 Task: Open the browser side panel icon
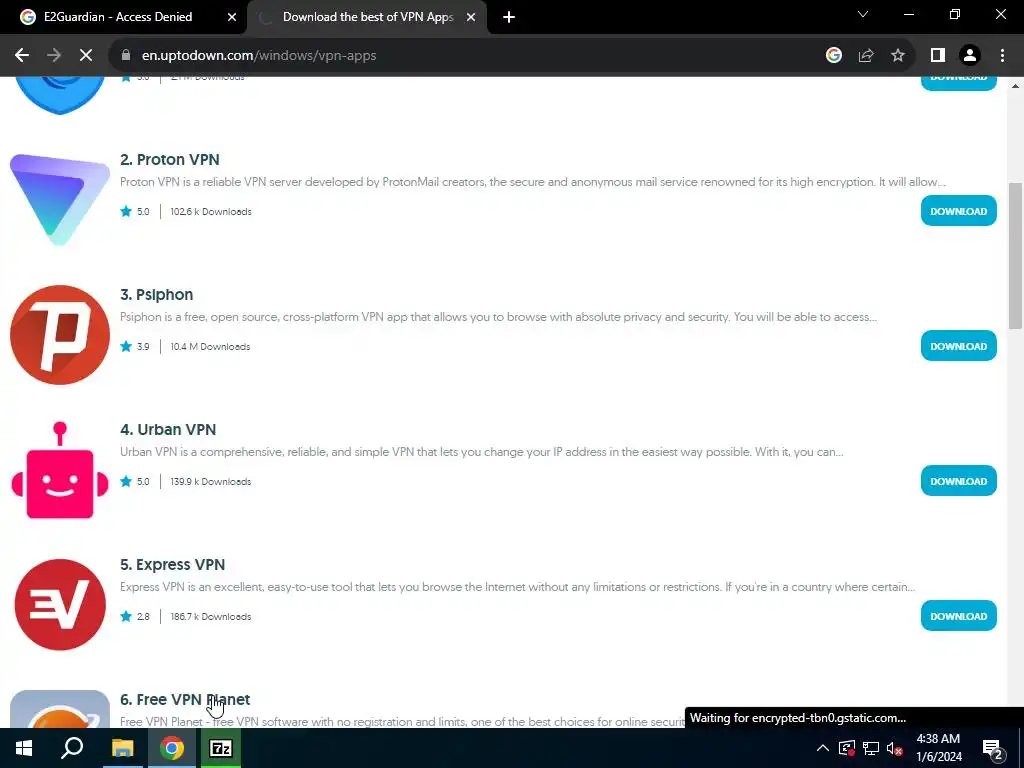[938, 56]
